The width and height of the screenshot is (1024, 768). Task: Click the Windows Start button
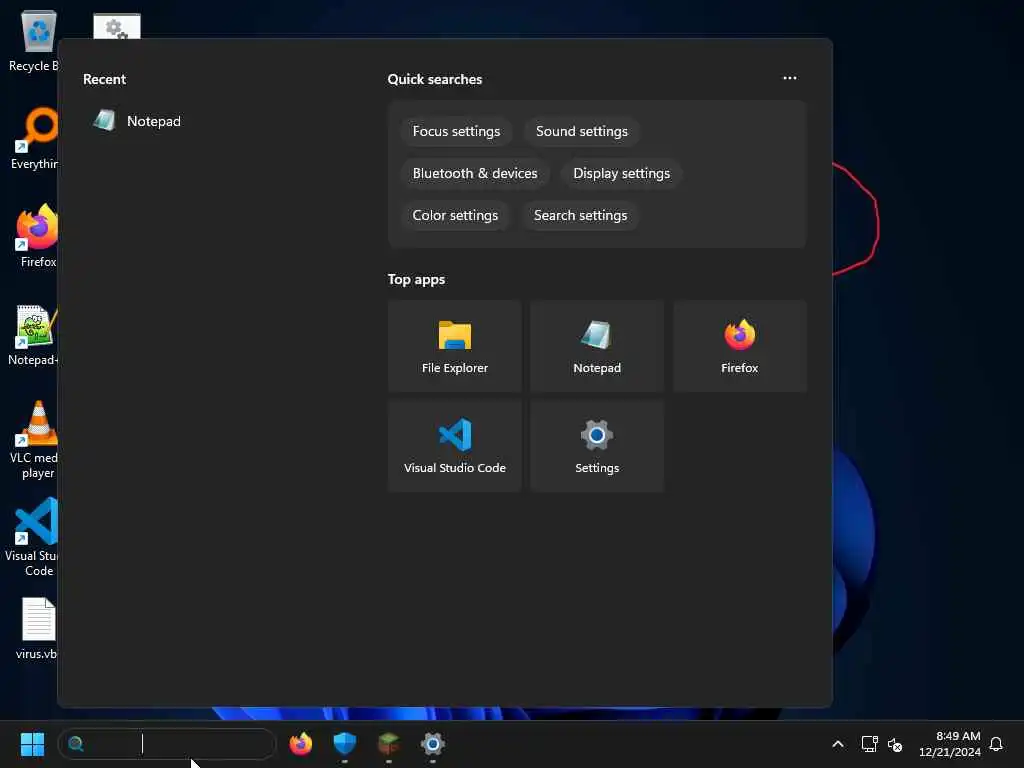32,744
